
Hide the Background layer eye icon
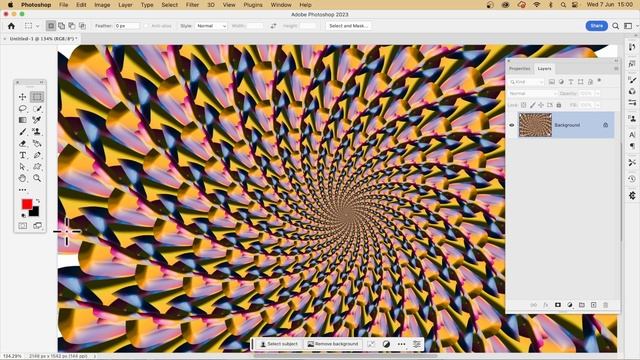pos(511,125)
